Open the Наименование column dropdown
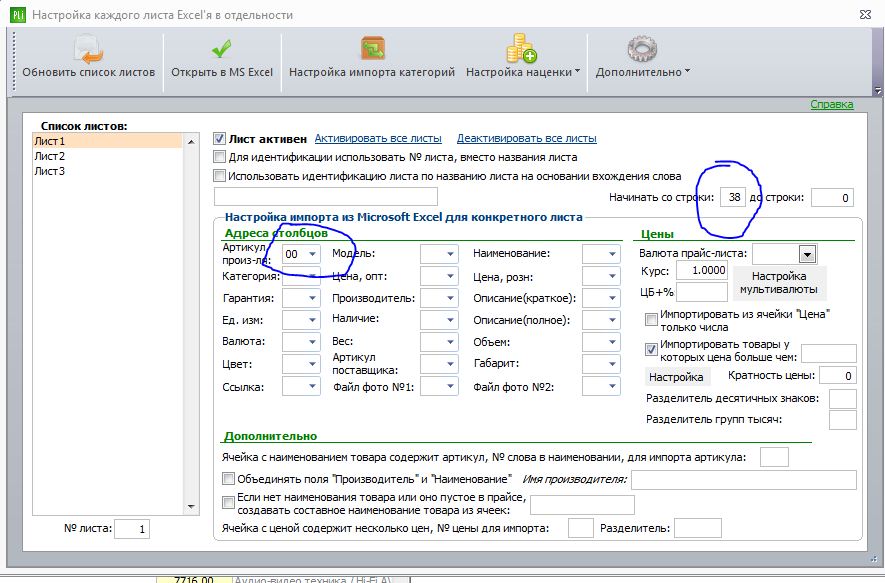Image resolution: width=885 pixels, height=583 pixels. click(612, 254)
